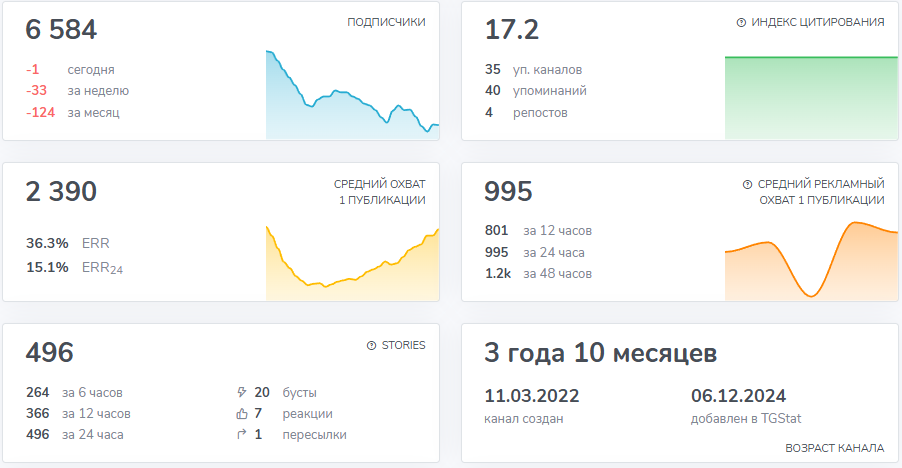Click the 6 584 subscribers count

(61, 29)
